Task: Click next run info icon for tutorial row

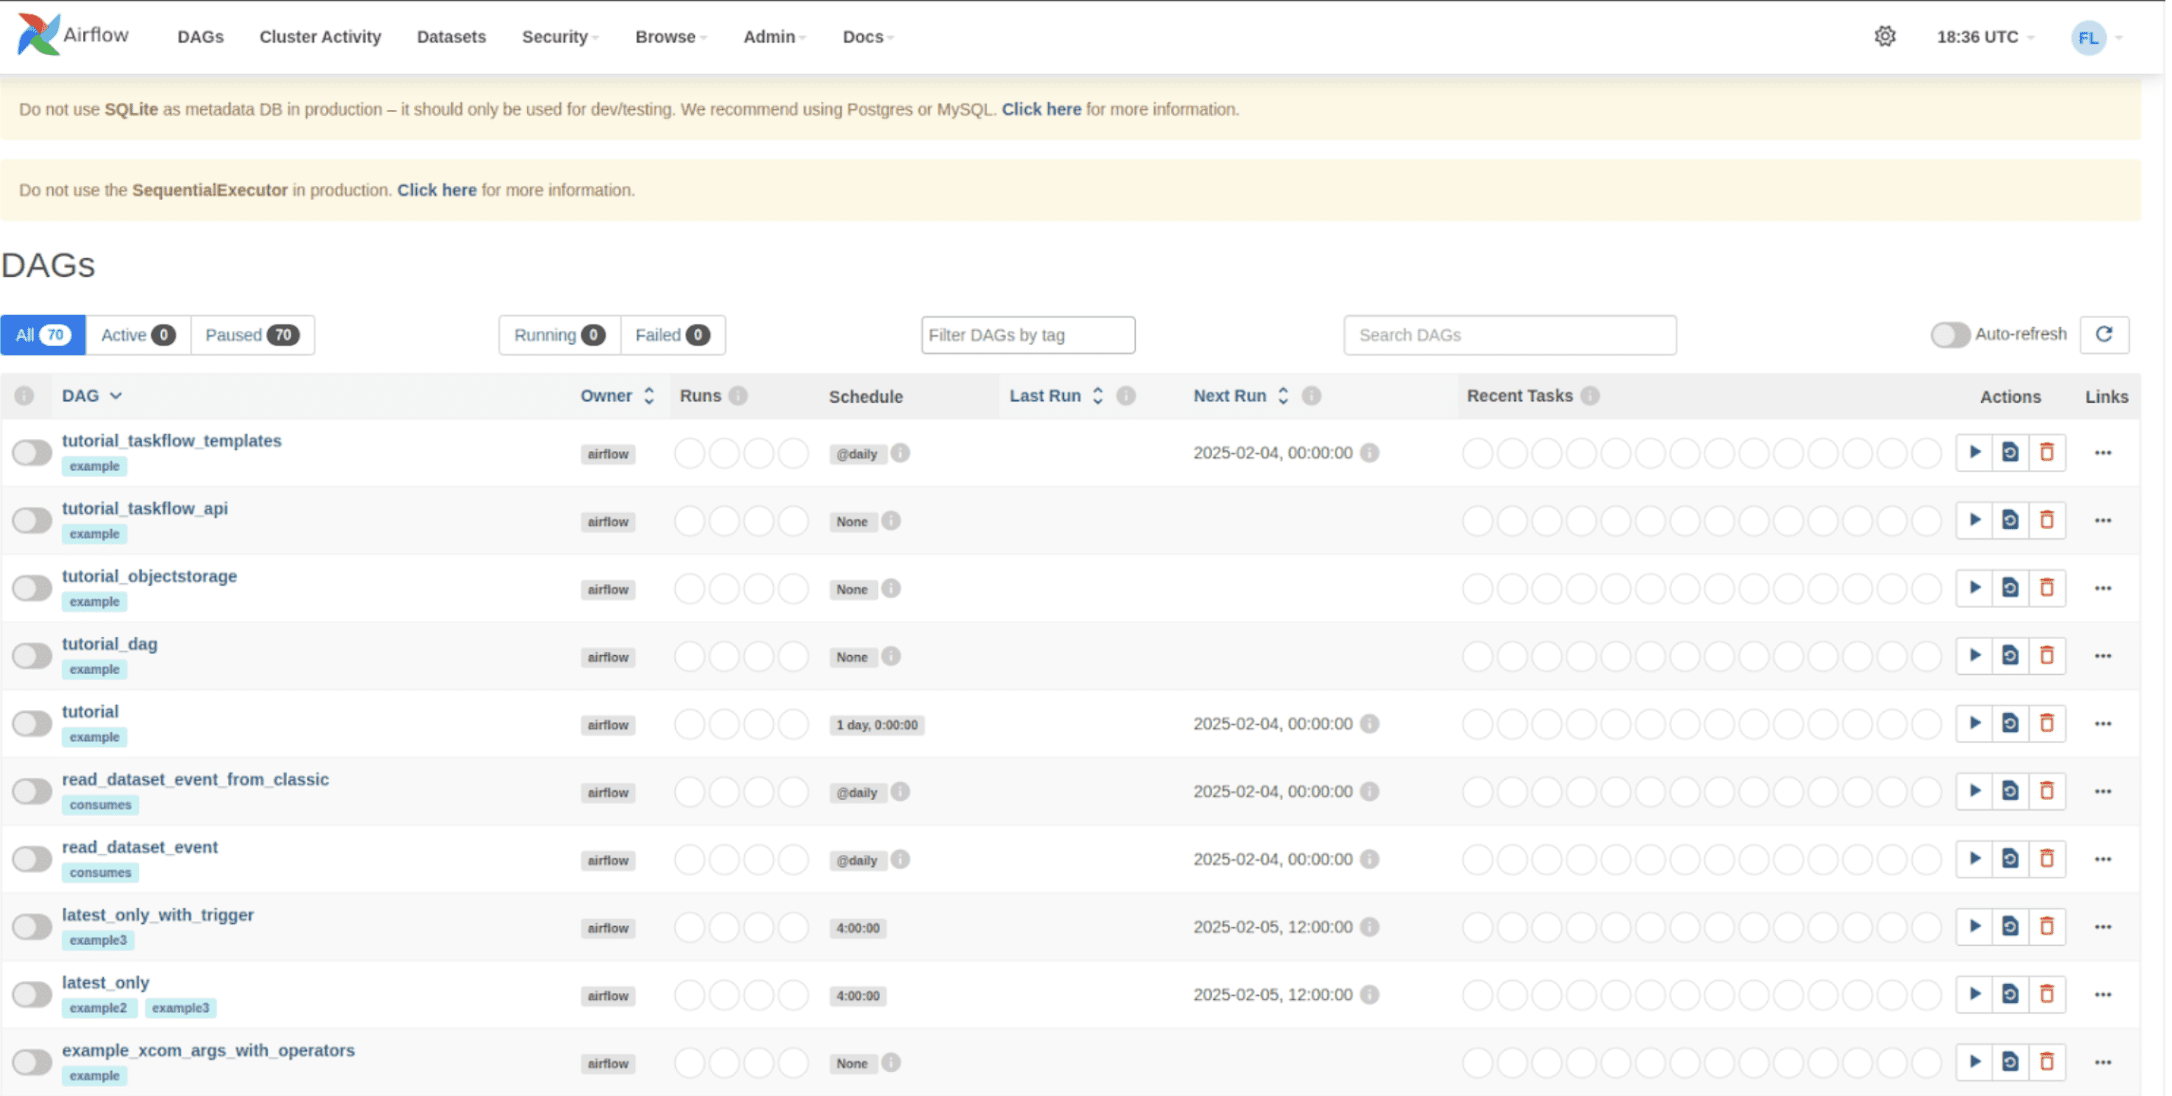Action: (1370, 724)
